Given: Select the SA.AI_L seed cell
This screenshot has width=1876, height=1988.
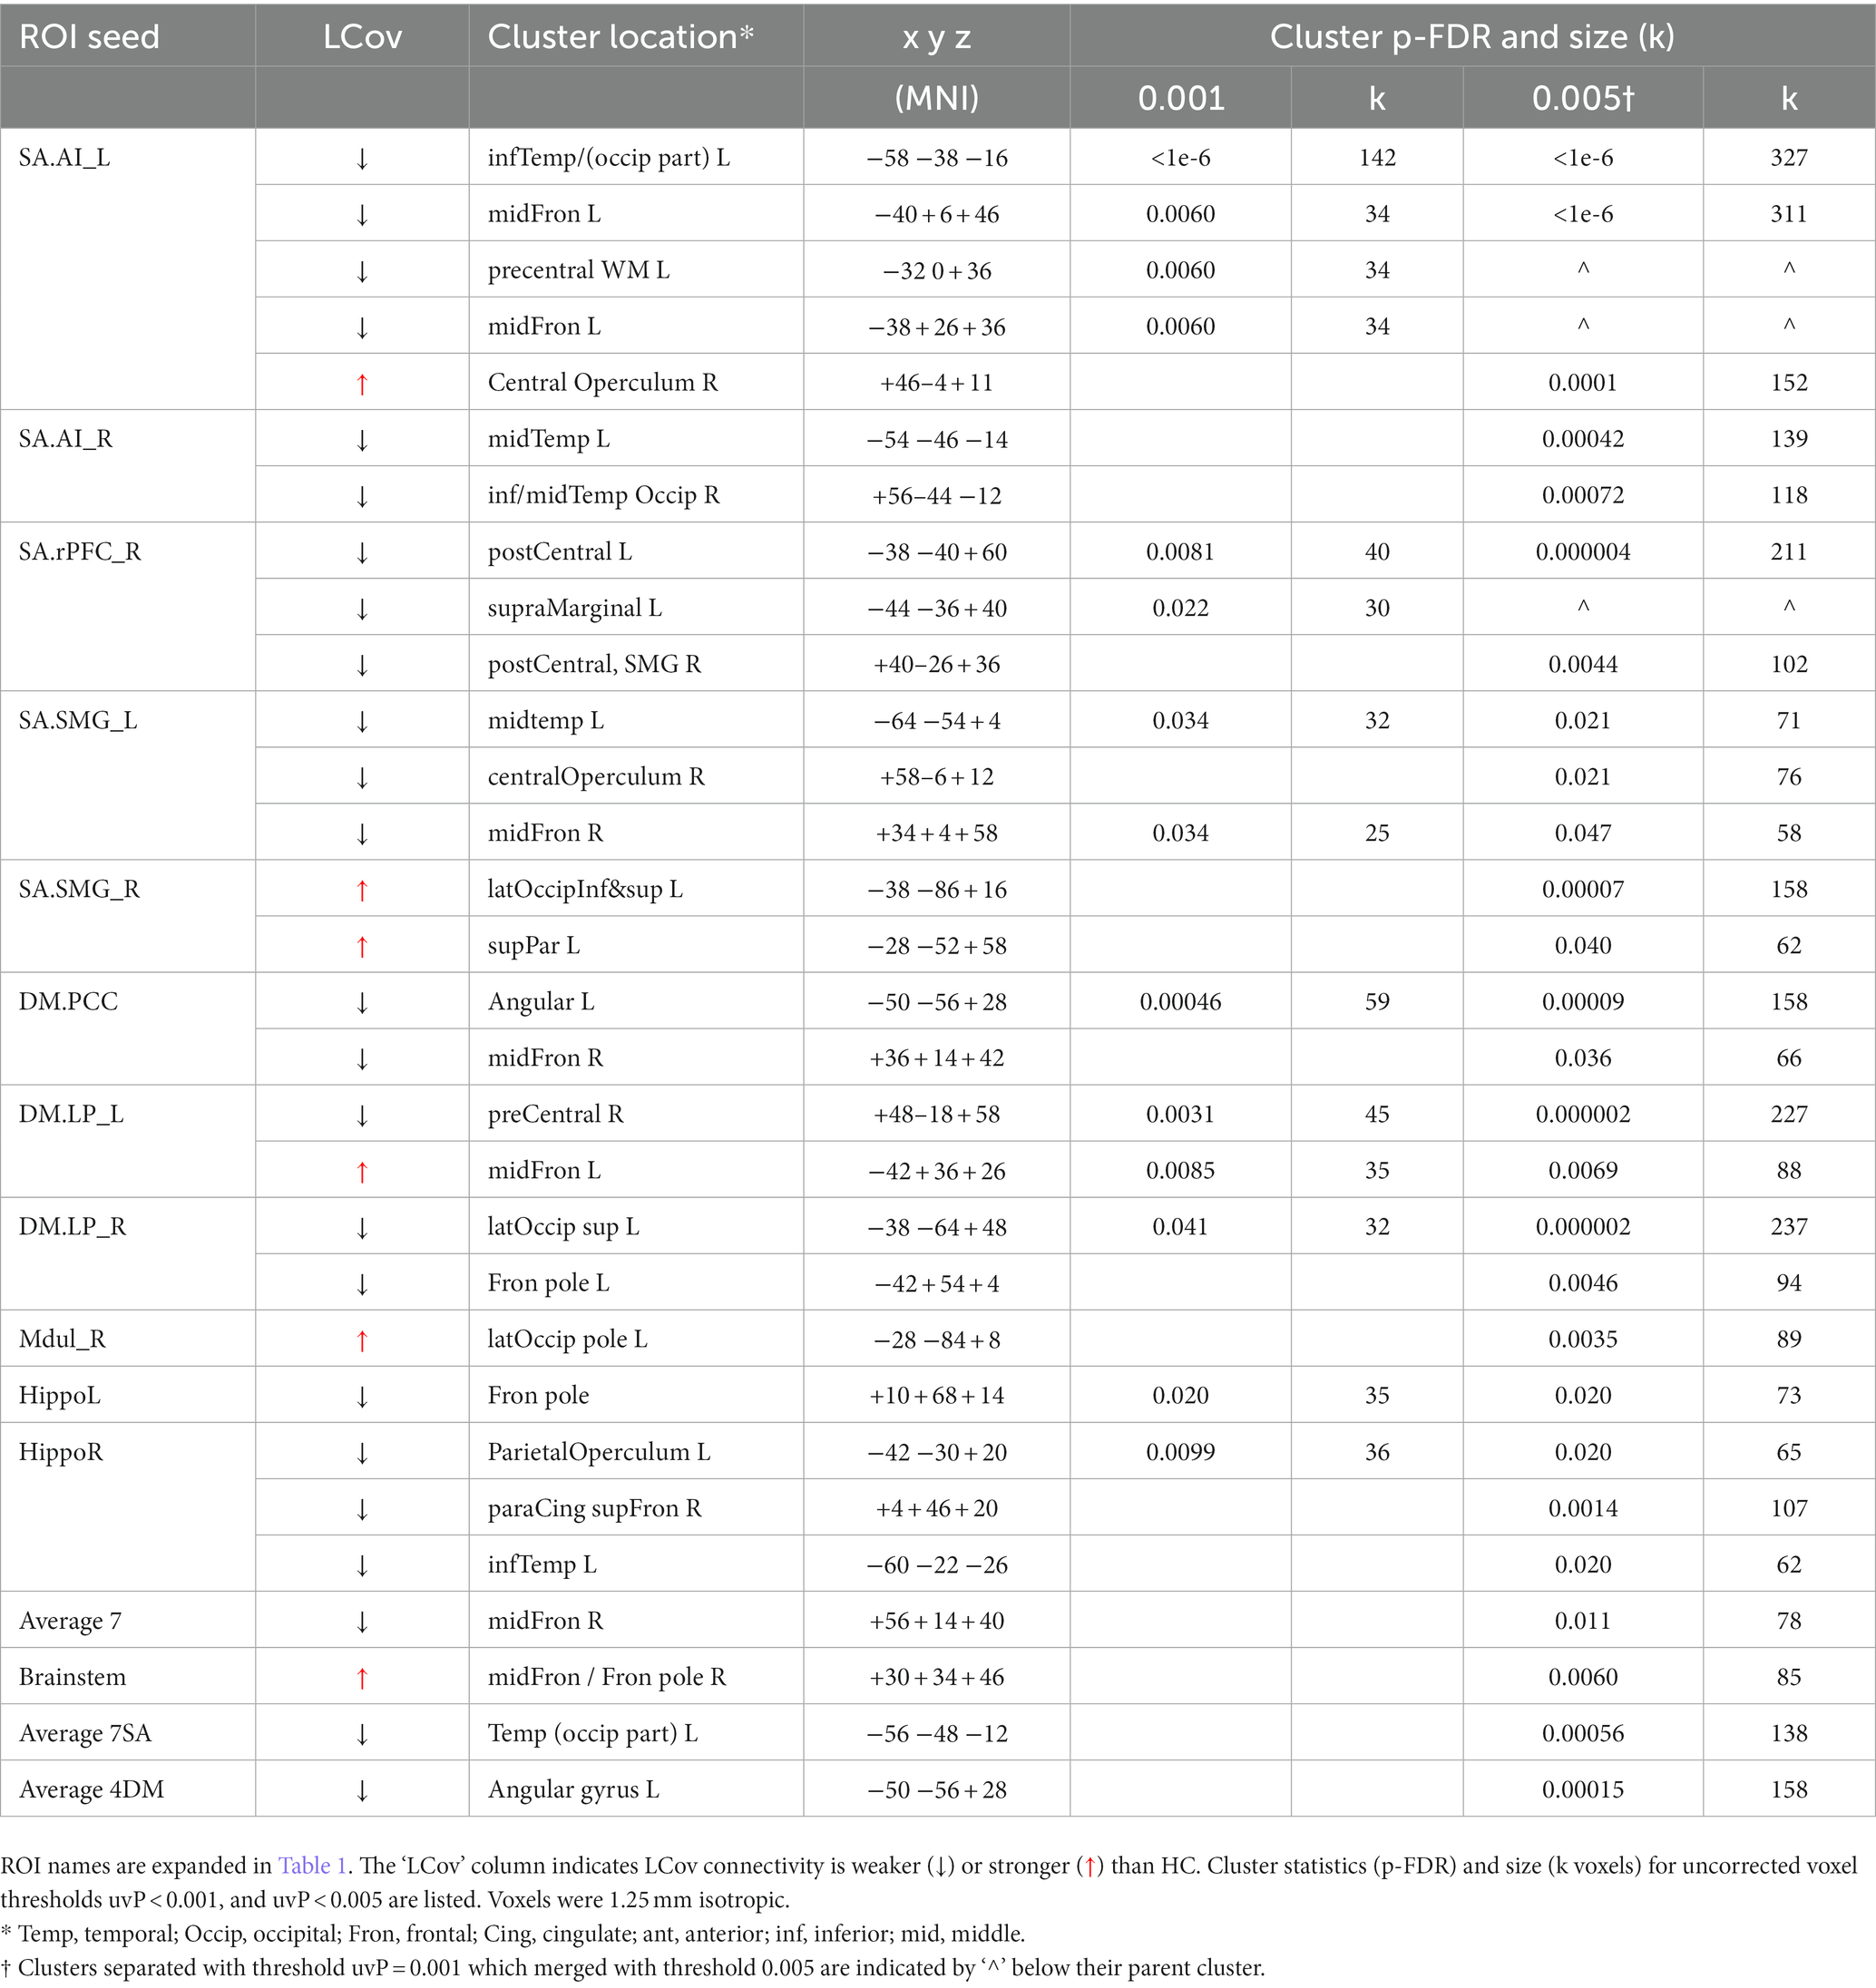Looking at the screenshot, I should click(x=64, y=158).
